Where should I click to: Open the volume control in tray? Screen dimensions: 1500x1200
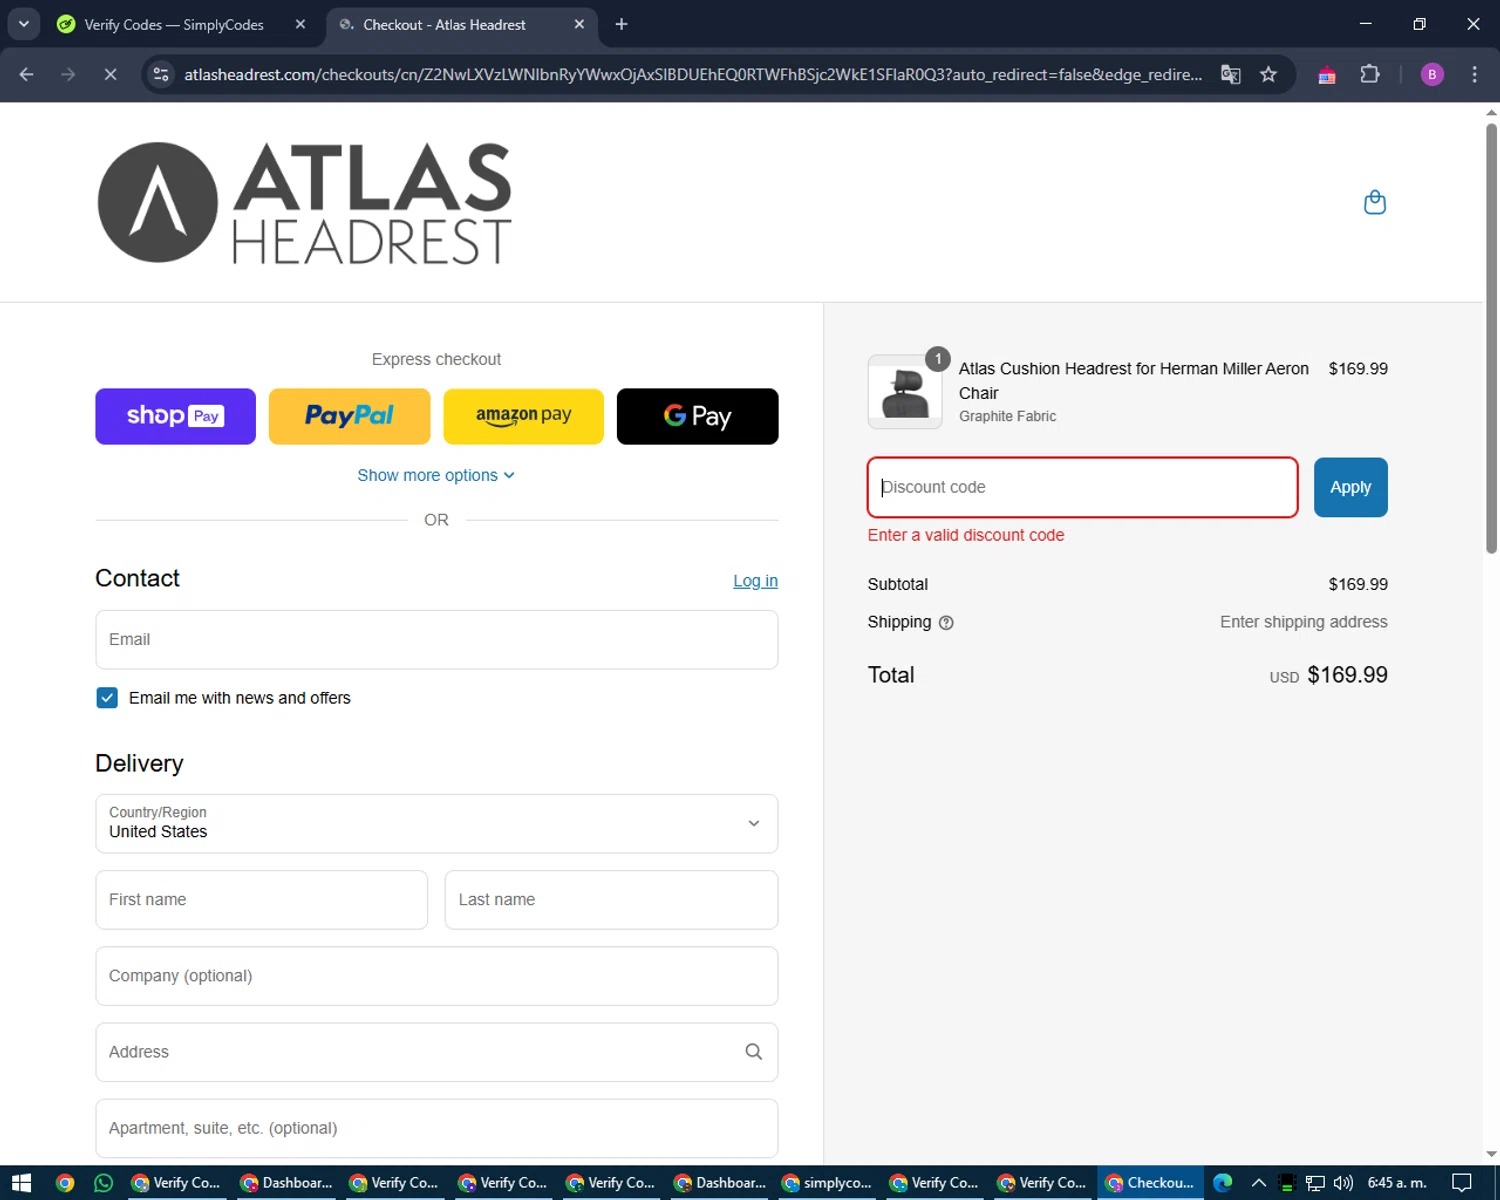coord(1343,1183)
